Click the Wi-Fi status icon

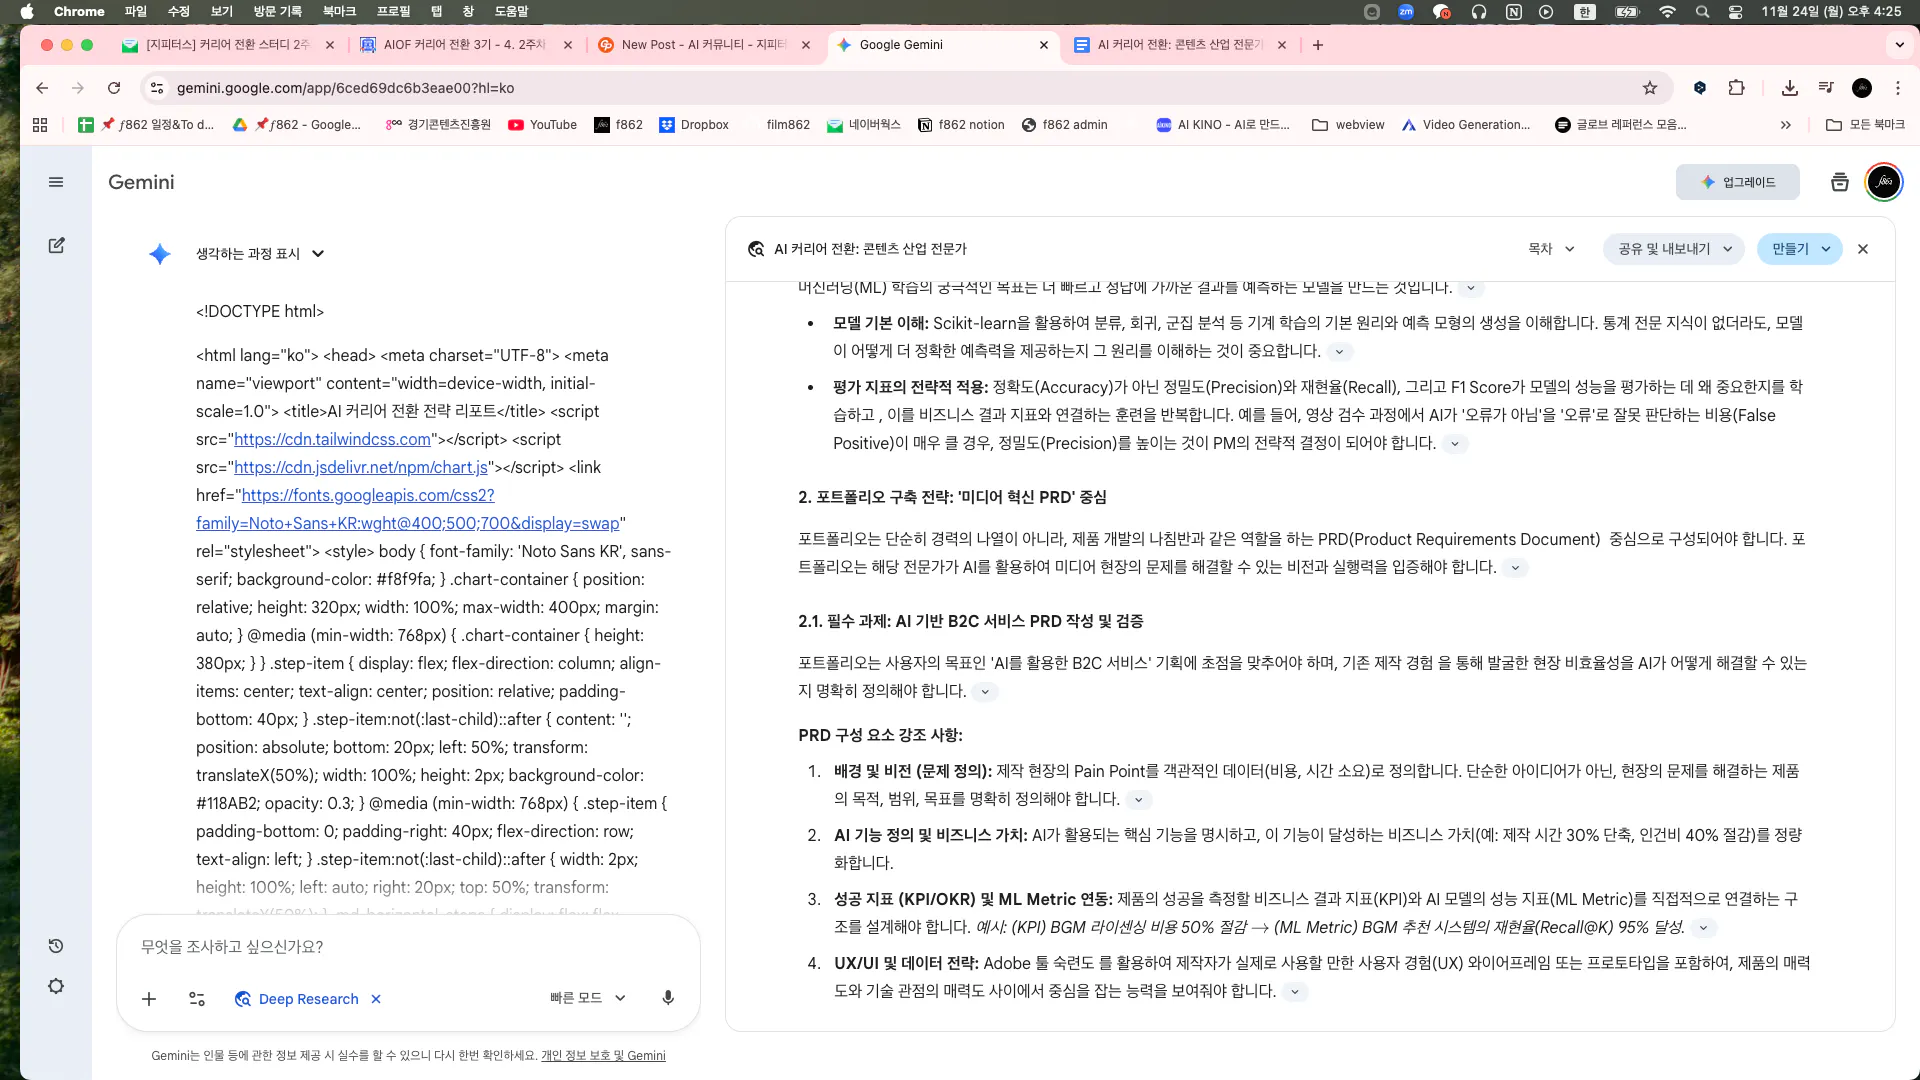pos(1667,12)
